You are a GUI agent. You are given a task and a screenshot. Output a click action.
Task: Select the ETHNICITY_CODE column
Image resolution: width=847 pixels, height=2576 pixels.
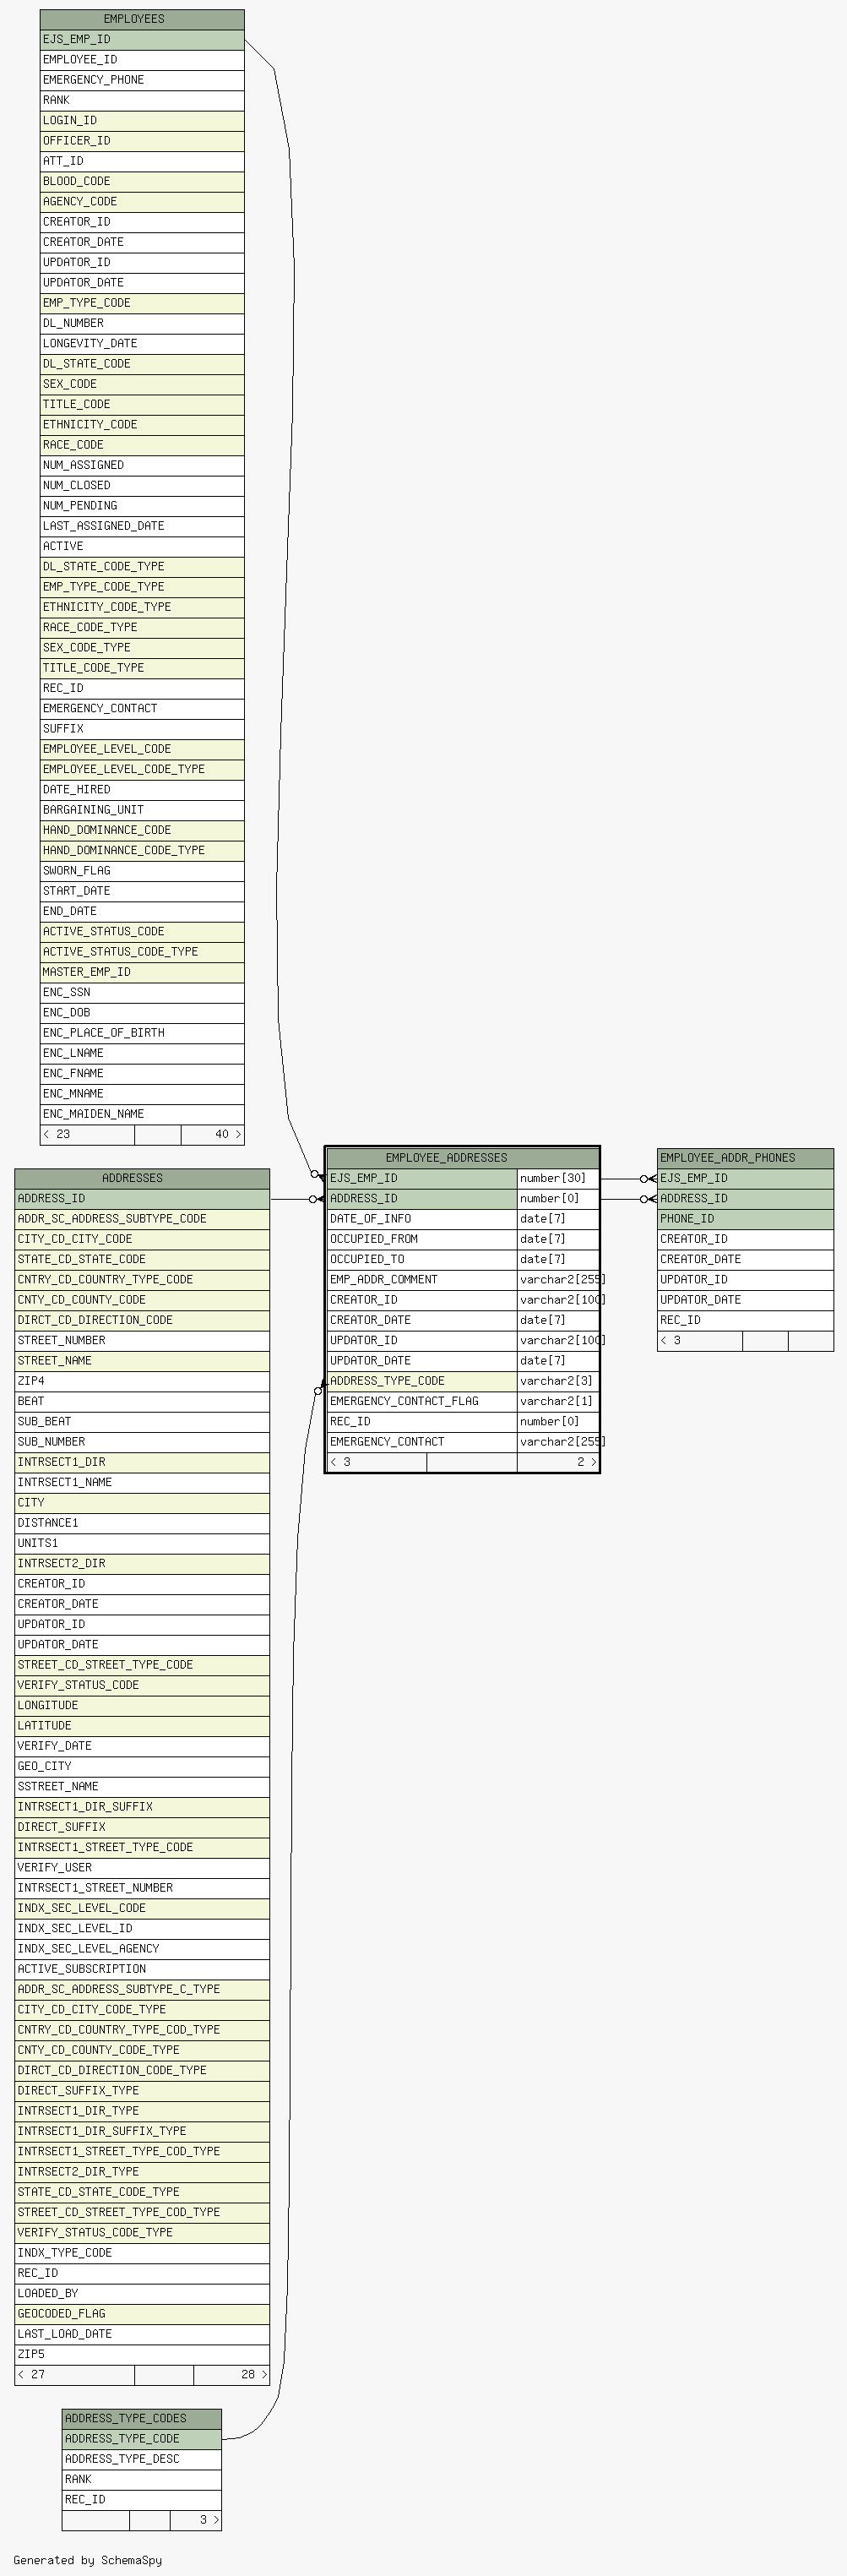142,425
